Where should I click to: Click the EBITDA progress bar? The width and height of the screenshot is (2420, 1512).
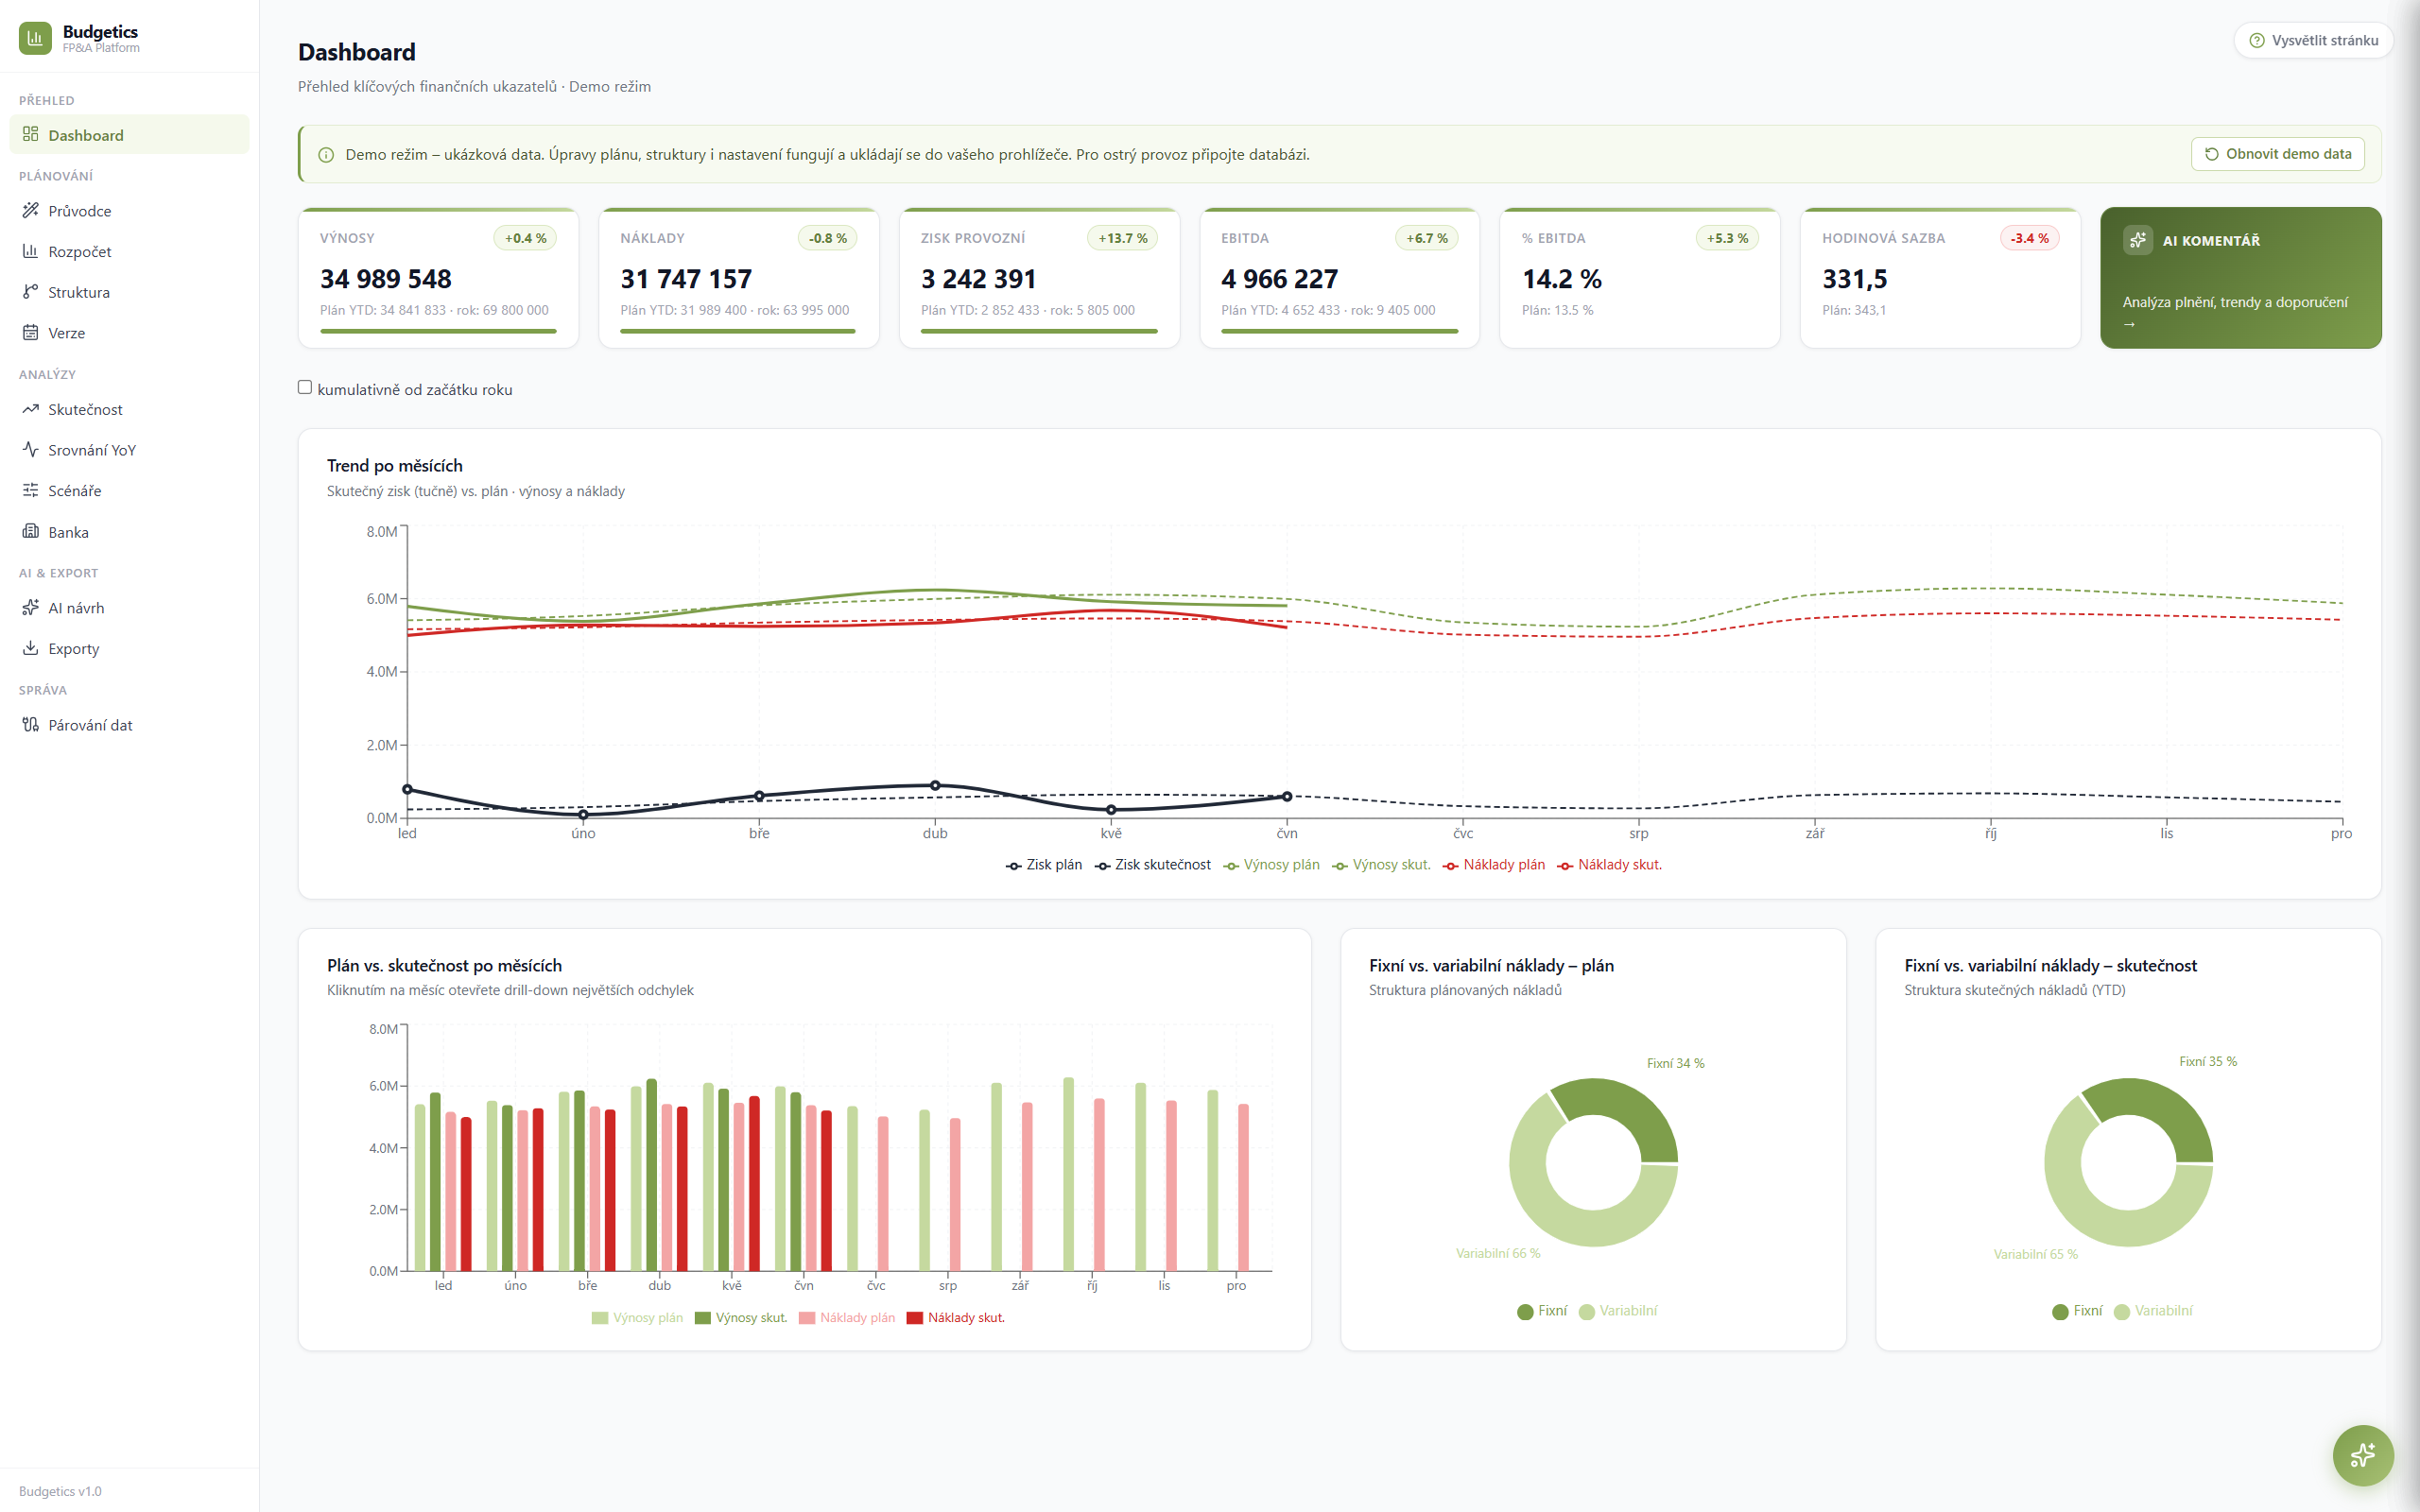coord(1340,331)
